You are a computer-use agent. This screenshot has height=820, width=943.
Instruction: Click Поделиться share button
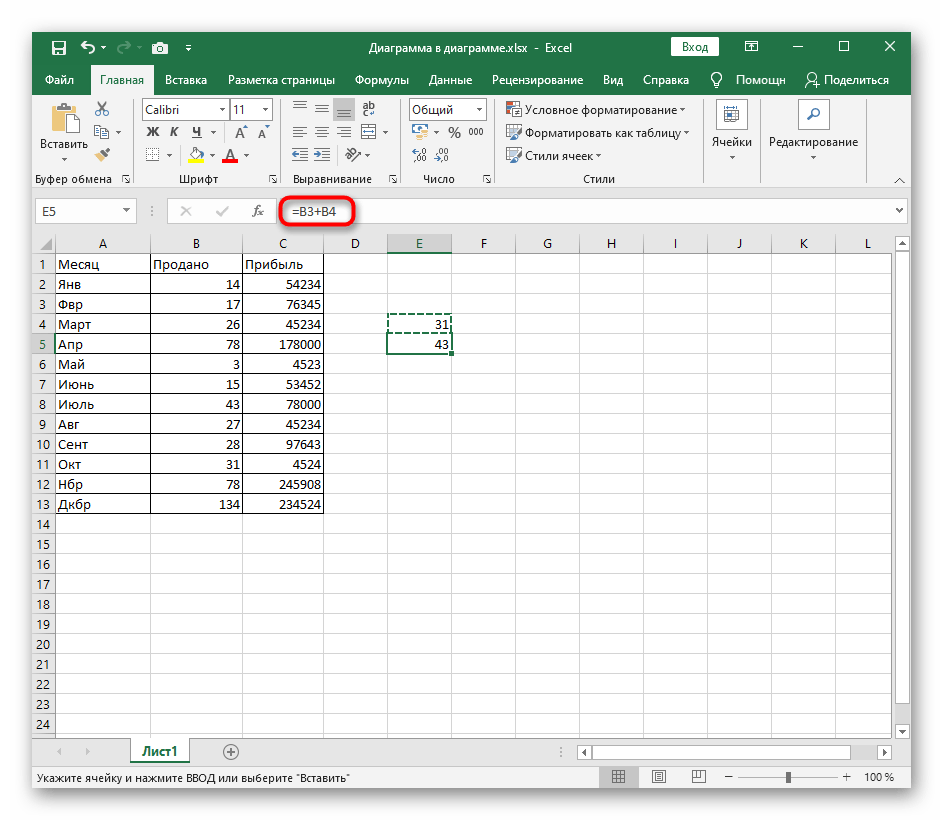[x=847, y=80]
